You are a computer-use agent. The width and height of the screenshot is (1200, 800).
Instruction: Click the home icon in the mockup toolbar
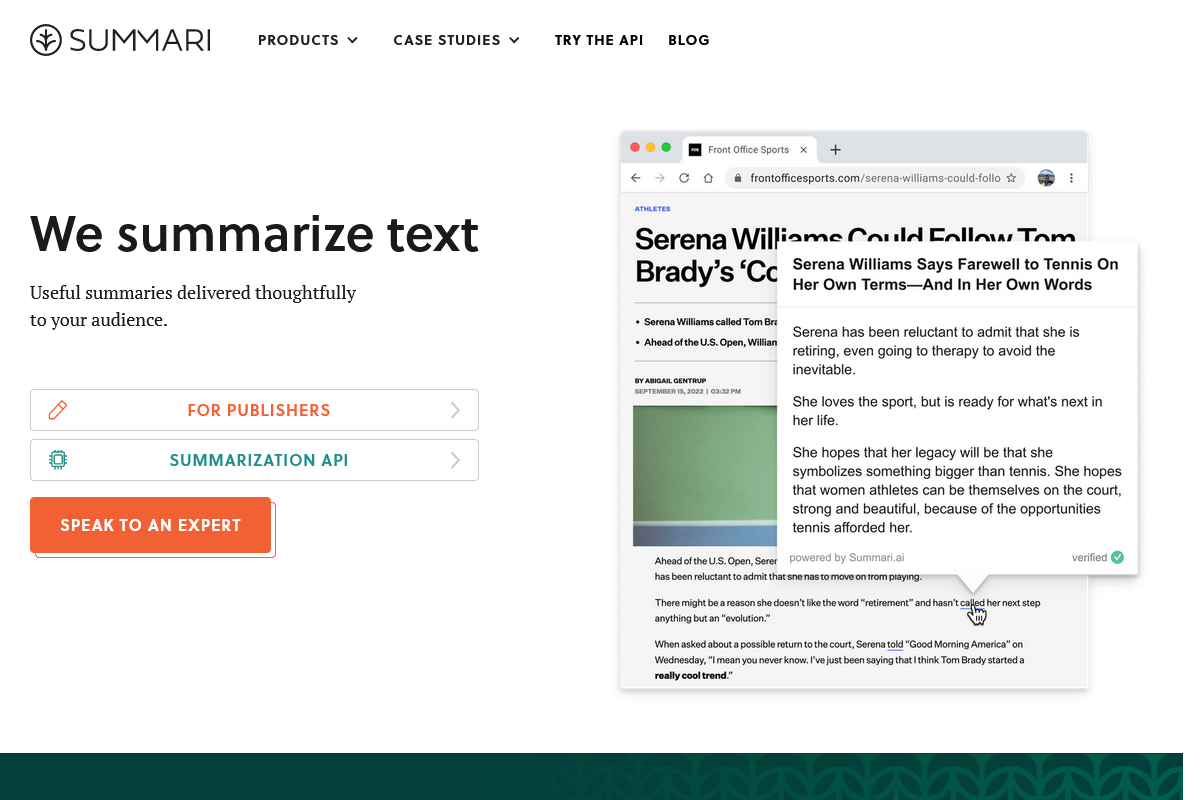coord(708,177)
